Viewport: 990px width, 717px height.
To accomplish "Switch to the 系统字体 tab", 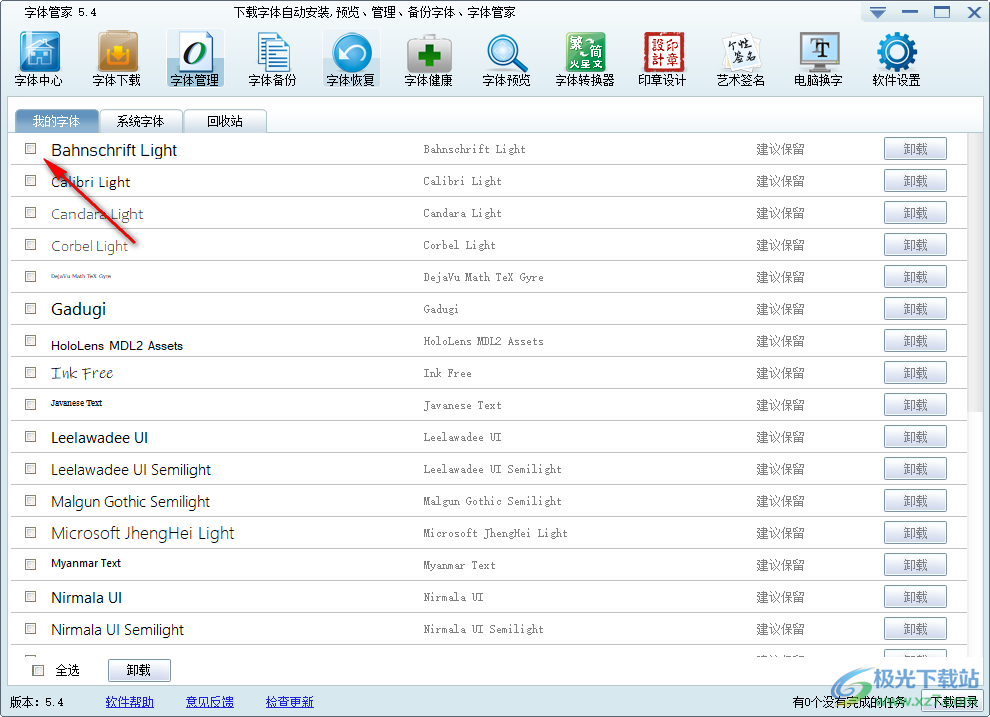I will click(140, 122).
